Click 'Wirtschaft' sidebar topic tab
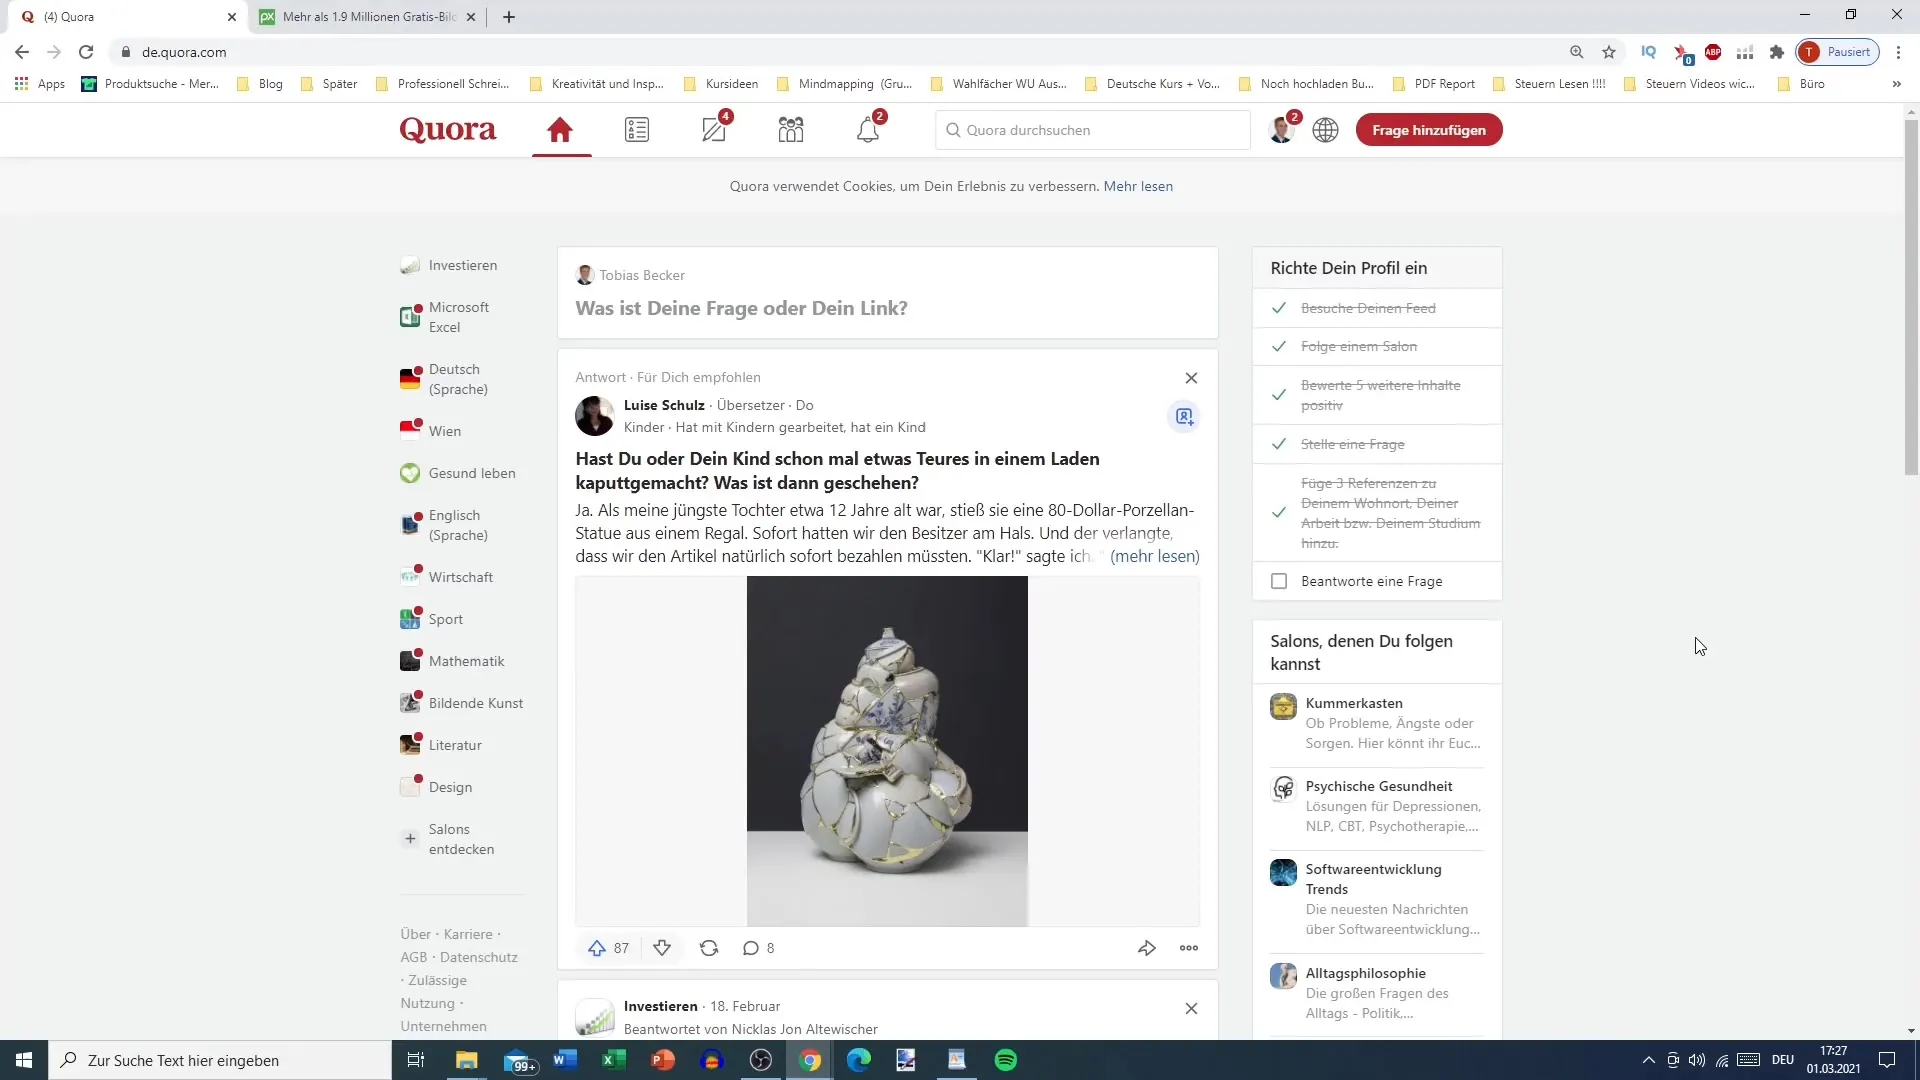 460,576
